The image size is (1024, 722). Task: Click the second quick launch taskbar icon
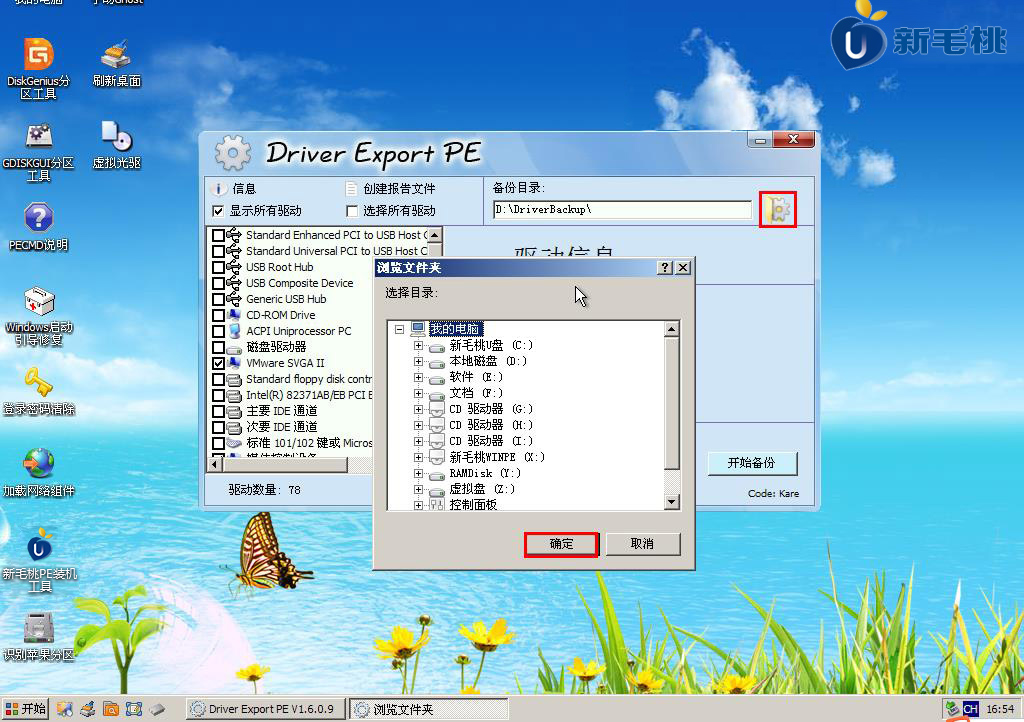tap(88, 709)
